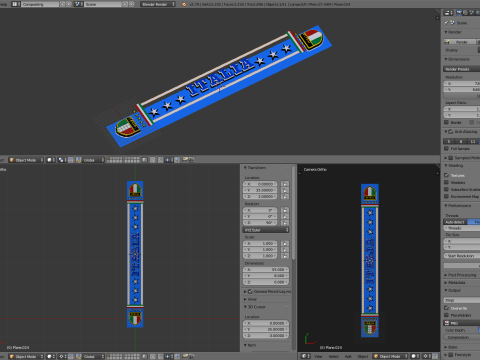Toggle the Anti-Aliasing checkbox
The width and height of the screenshot is (480, 360).
point(451,132)
